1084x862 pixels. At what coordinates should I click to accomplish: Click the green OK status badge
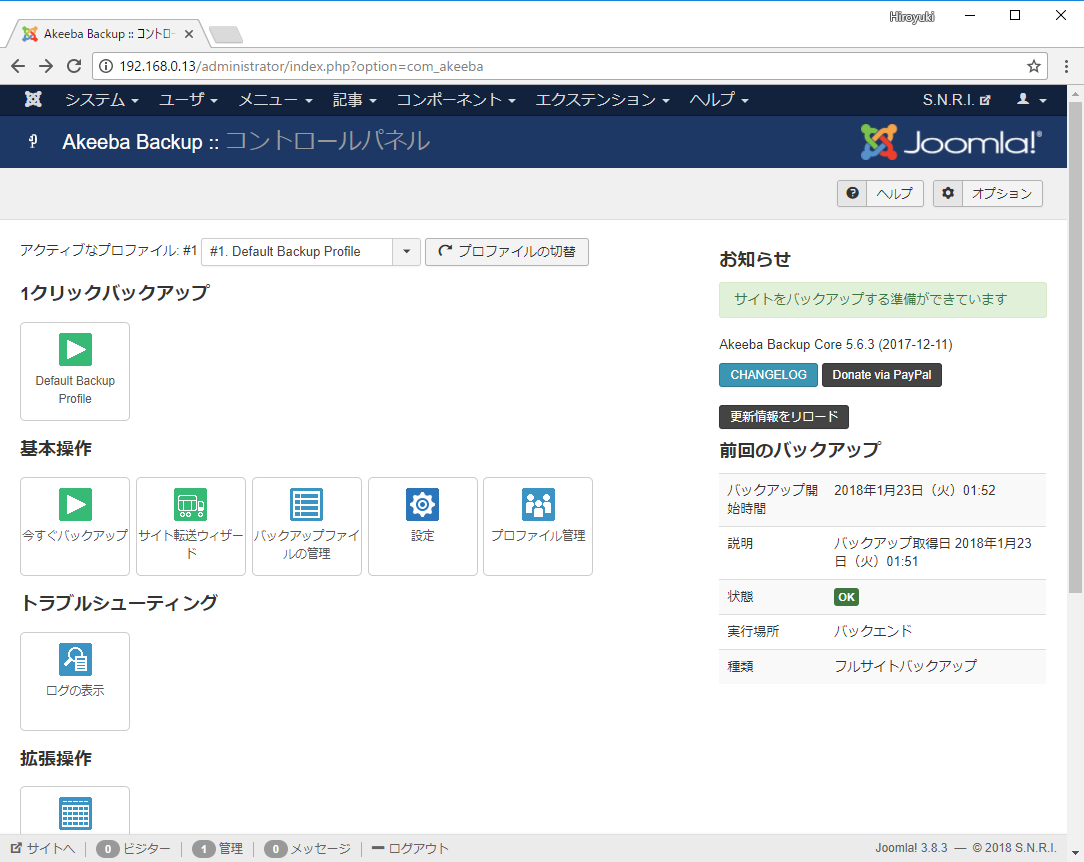(x=846, y=597)
